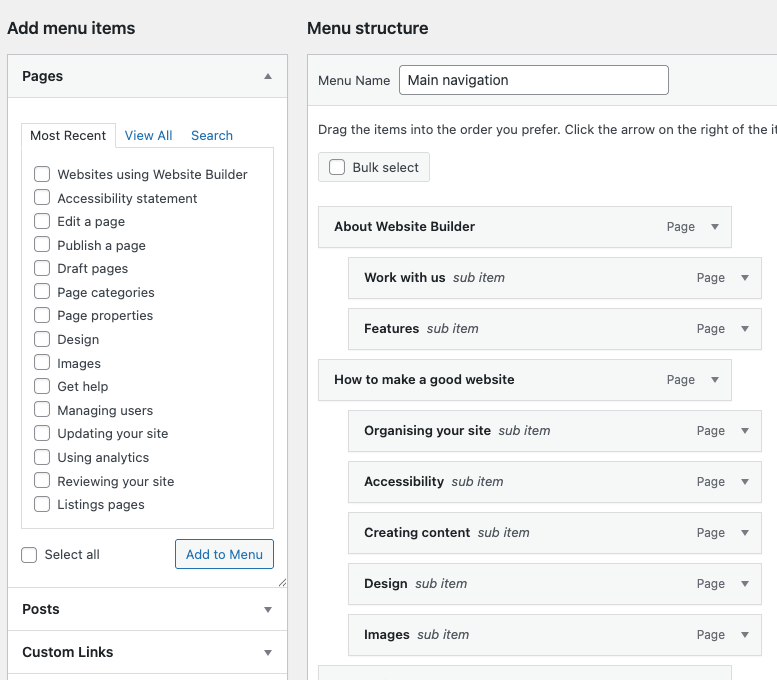Select the Most Recent tab
The image size is (777, 680).
[68, 136]
